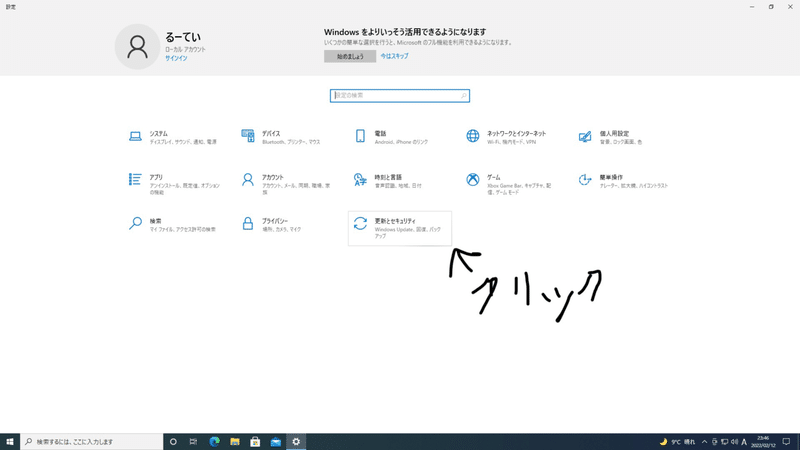This screenshot has height=450, width=800.
Task: Focus the 設定の検索 search field
Action: click(x=399, y=95)
